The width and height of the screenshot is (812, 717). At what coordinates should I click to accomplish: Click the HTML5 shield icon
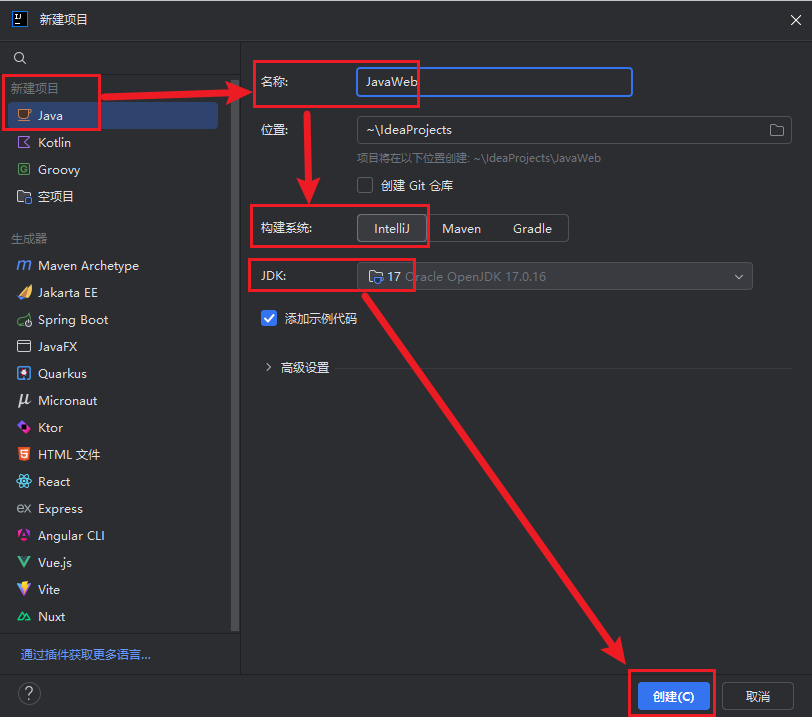tap(24, 454)
